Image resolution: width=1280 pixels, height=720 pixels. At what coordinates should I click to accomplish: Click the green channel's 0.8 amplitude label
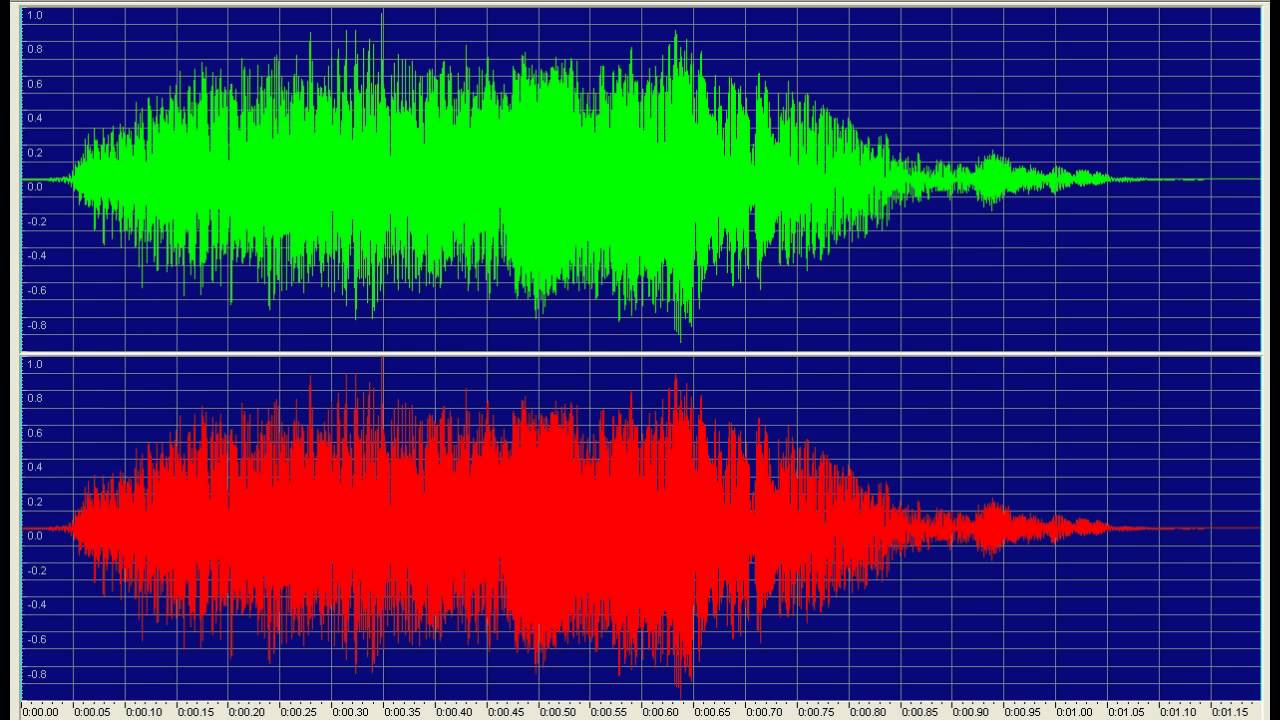[x=34, y=49]
